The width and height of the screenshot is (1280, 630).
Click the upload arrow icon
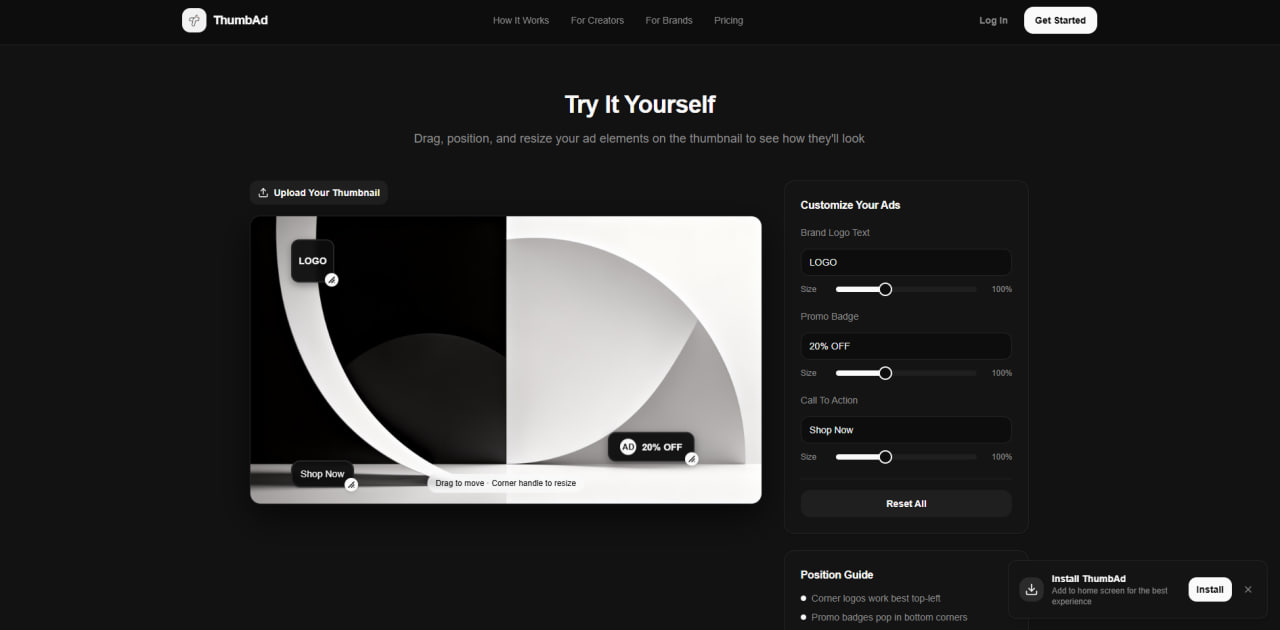tap(263, 193)
